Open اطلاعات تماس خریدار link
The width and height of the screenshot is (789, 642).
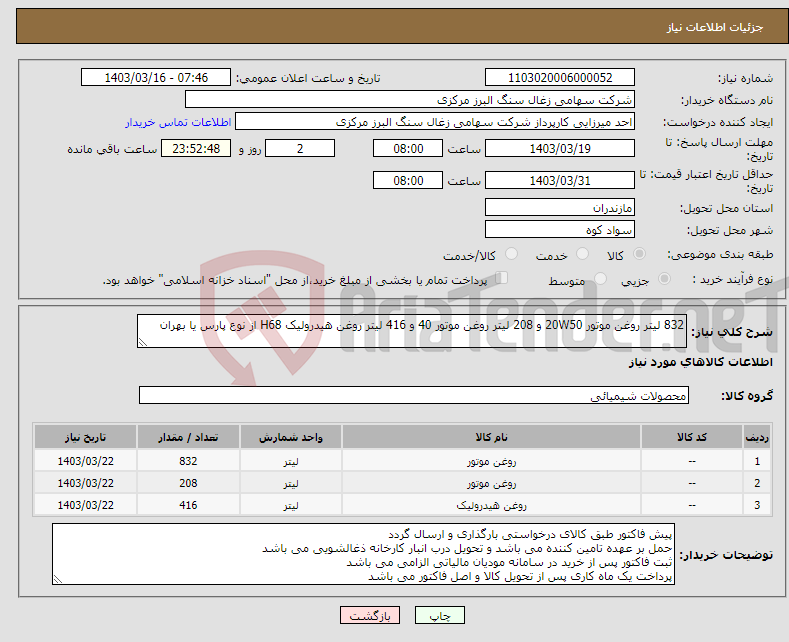click(x=178, y=122)
